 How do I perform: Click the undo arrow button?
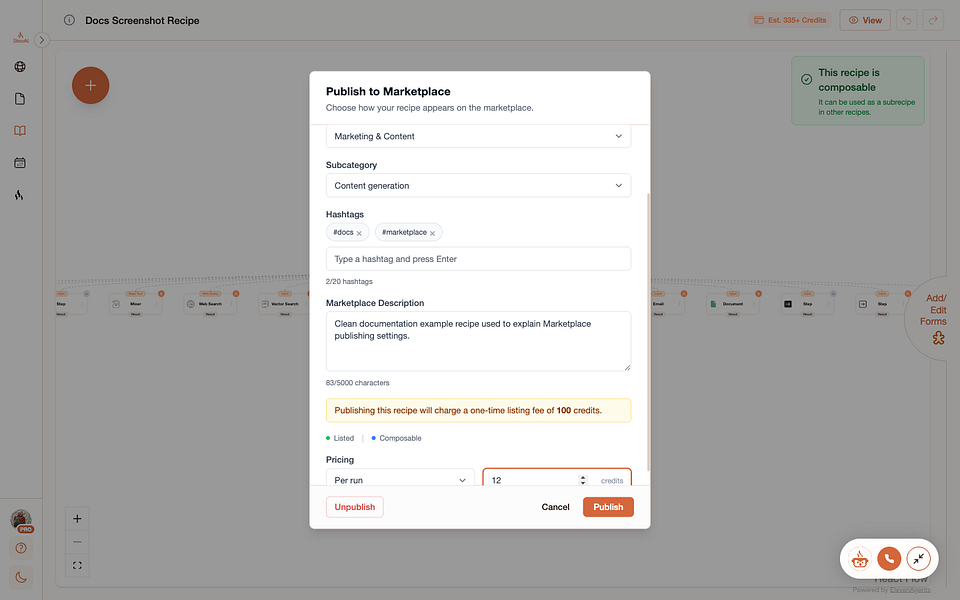[907, 20]
